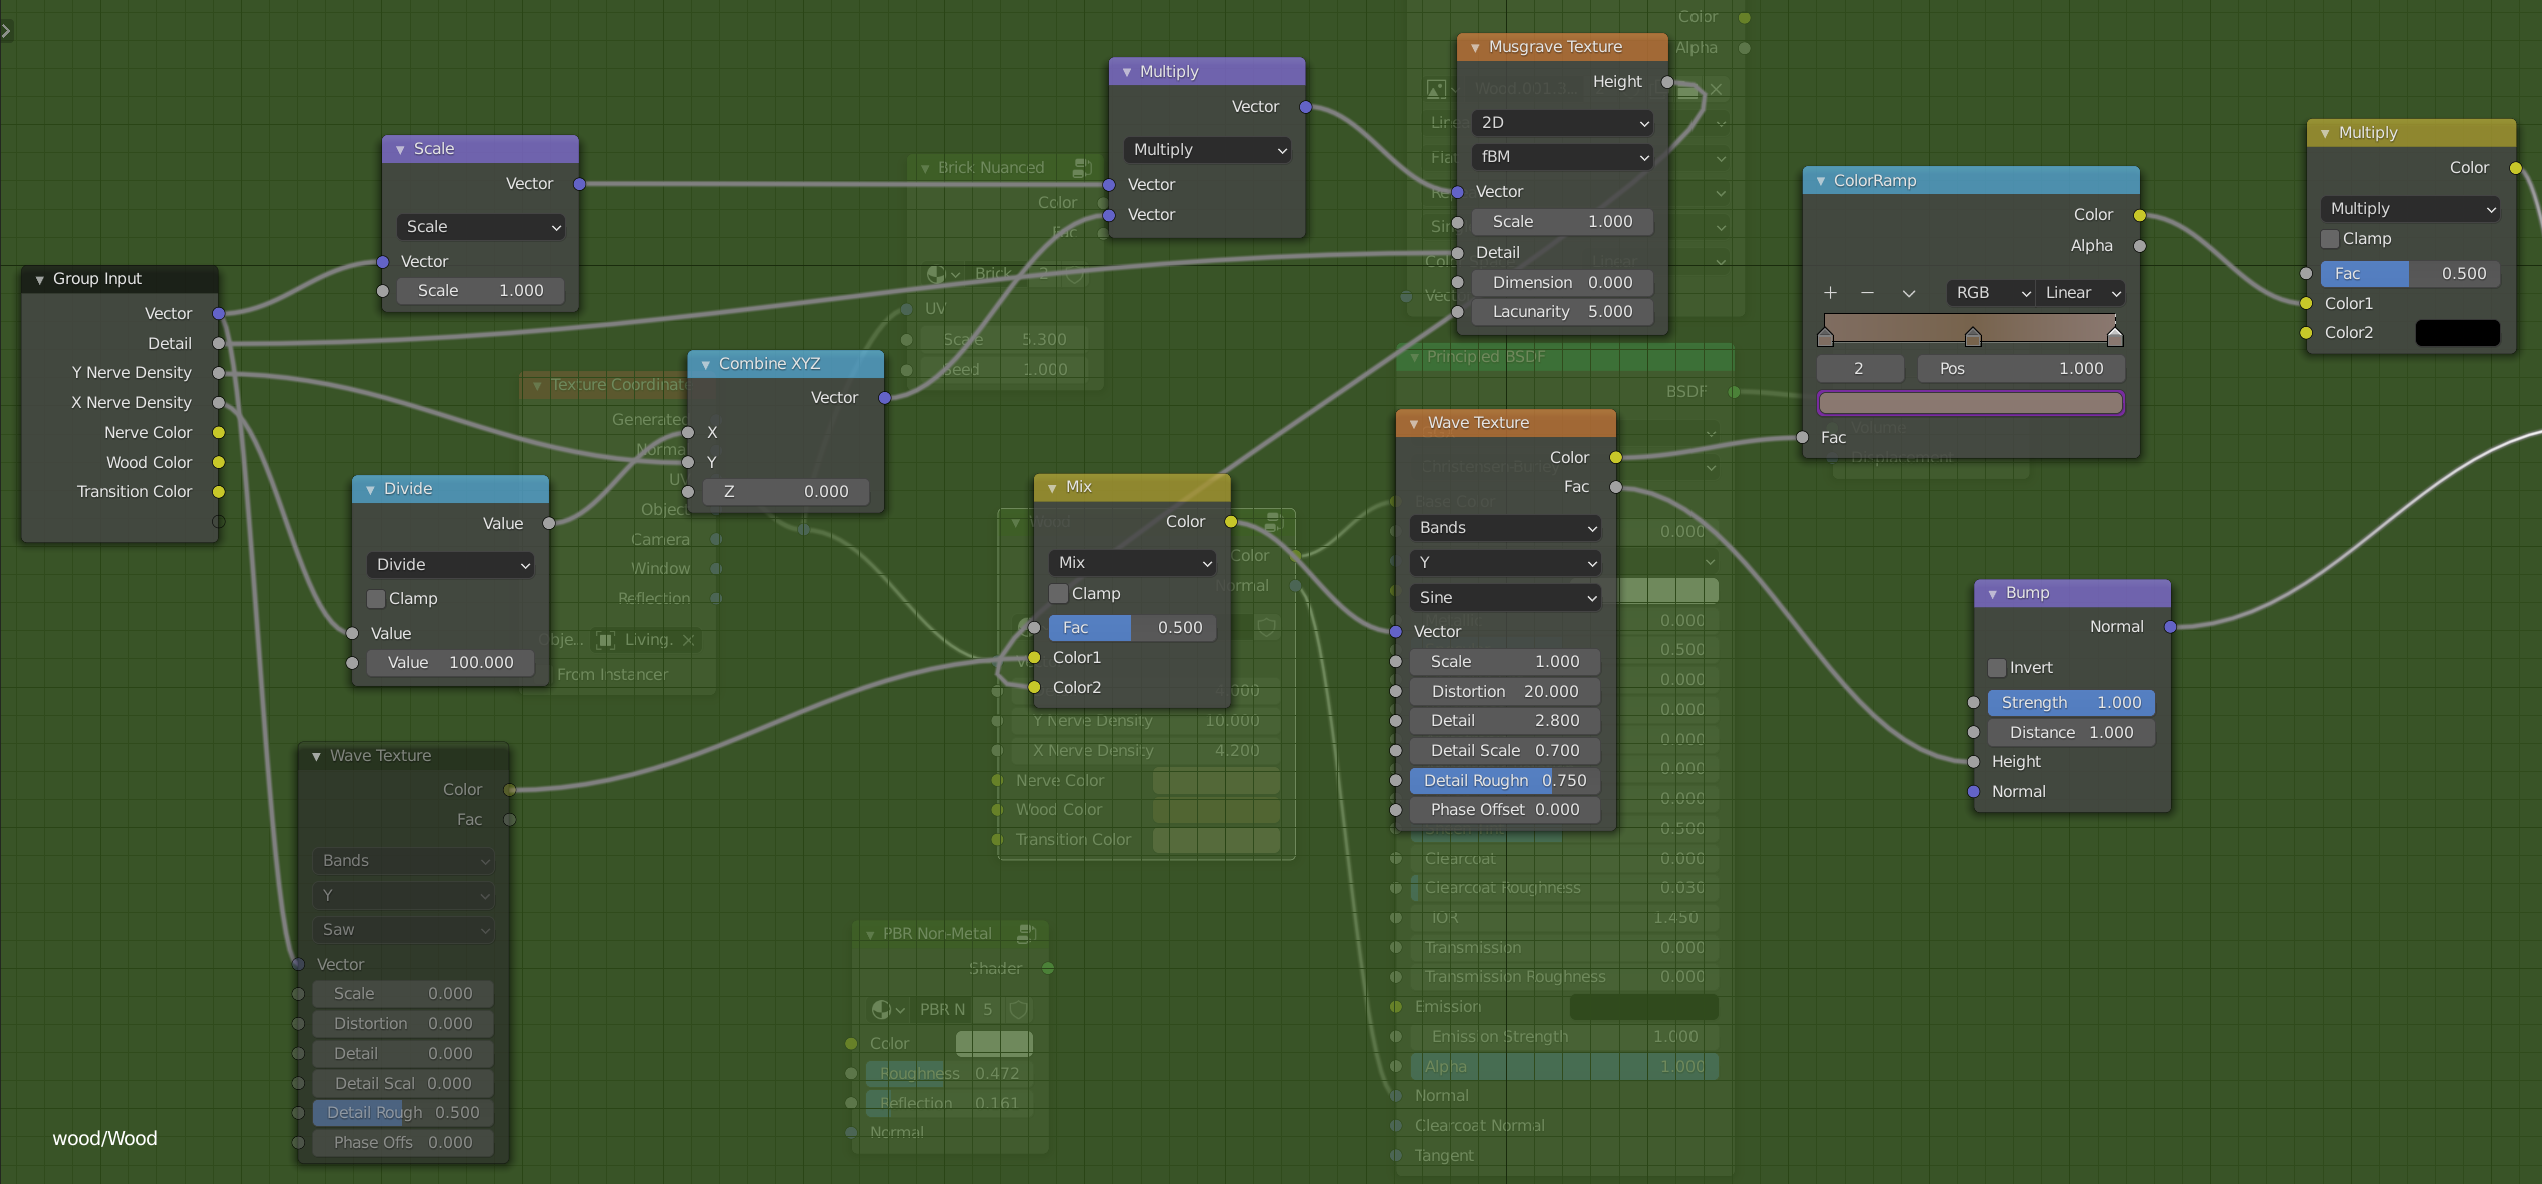
Task: Edit ColorRamp Pos 1.000 field
Action: click(x=2021, y=369)
